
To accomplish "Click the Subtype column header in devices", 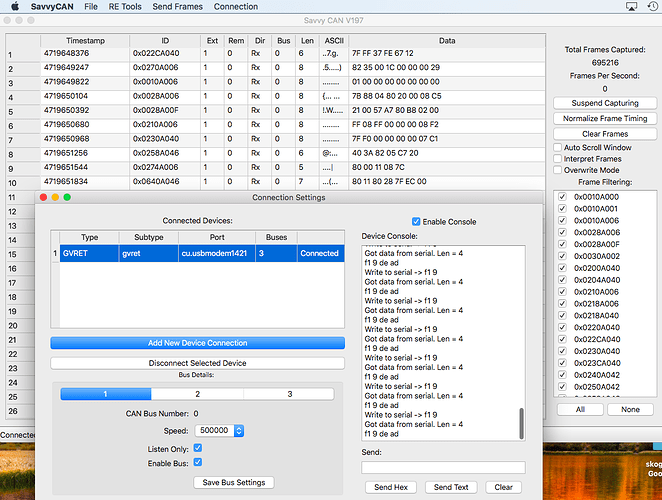I will tap(149, 237).
